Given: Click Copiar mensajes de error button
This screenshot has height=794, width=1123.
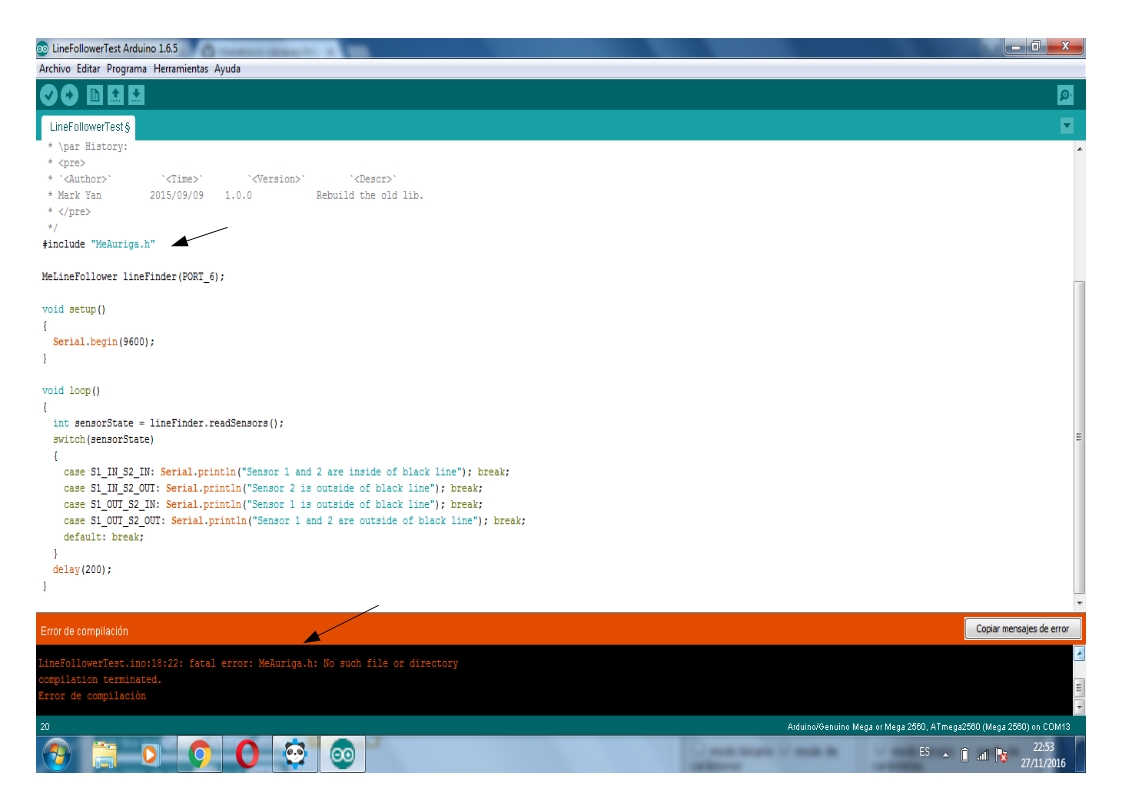Looking at the screenshot, I should 1022,629.
